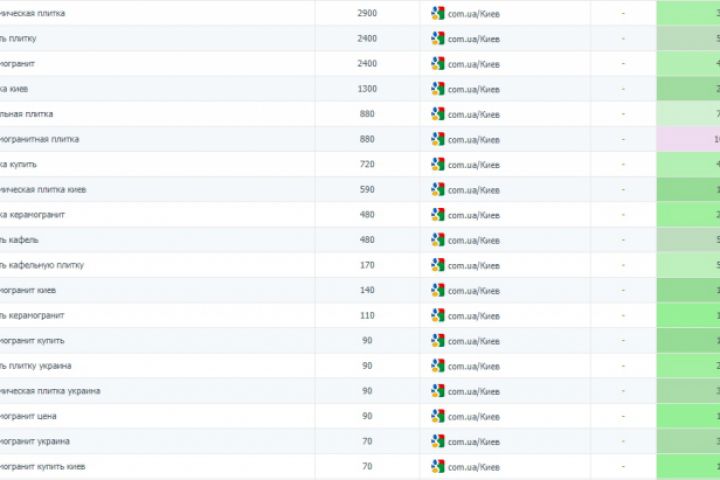
Task: Click the frequency value 2900
Action: [x=367, y=13]
